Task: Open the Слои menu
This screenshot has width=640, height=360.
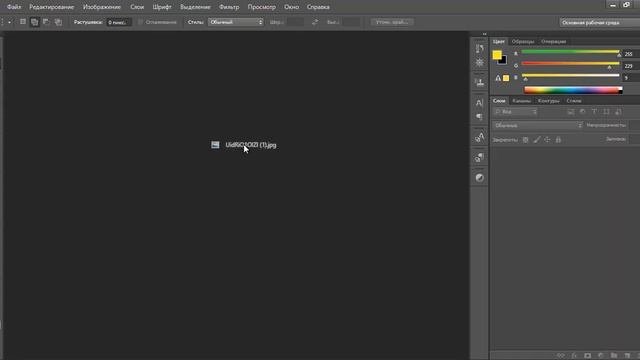Action: pos(137,7)
